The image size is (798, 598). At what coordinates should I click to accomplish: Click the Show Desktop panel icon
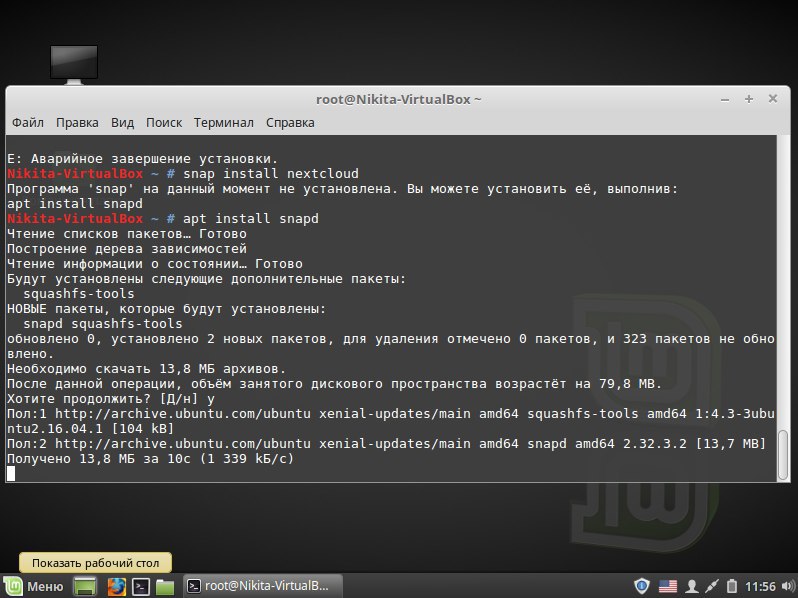point(85,587)
